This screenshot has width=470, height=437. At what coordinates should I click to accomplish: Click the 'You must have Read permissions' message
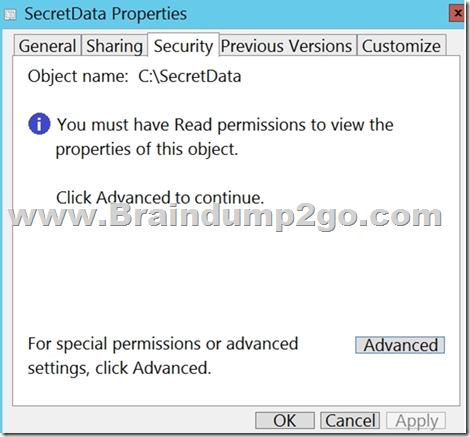[x=225, y=125]
